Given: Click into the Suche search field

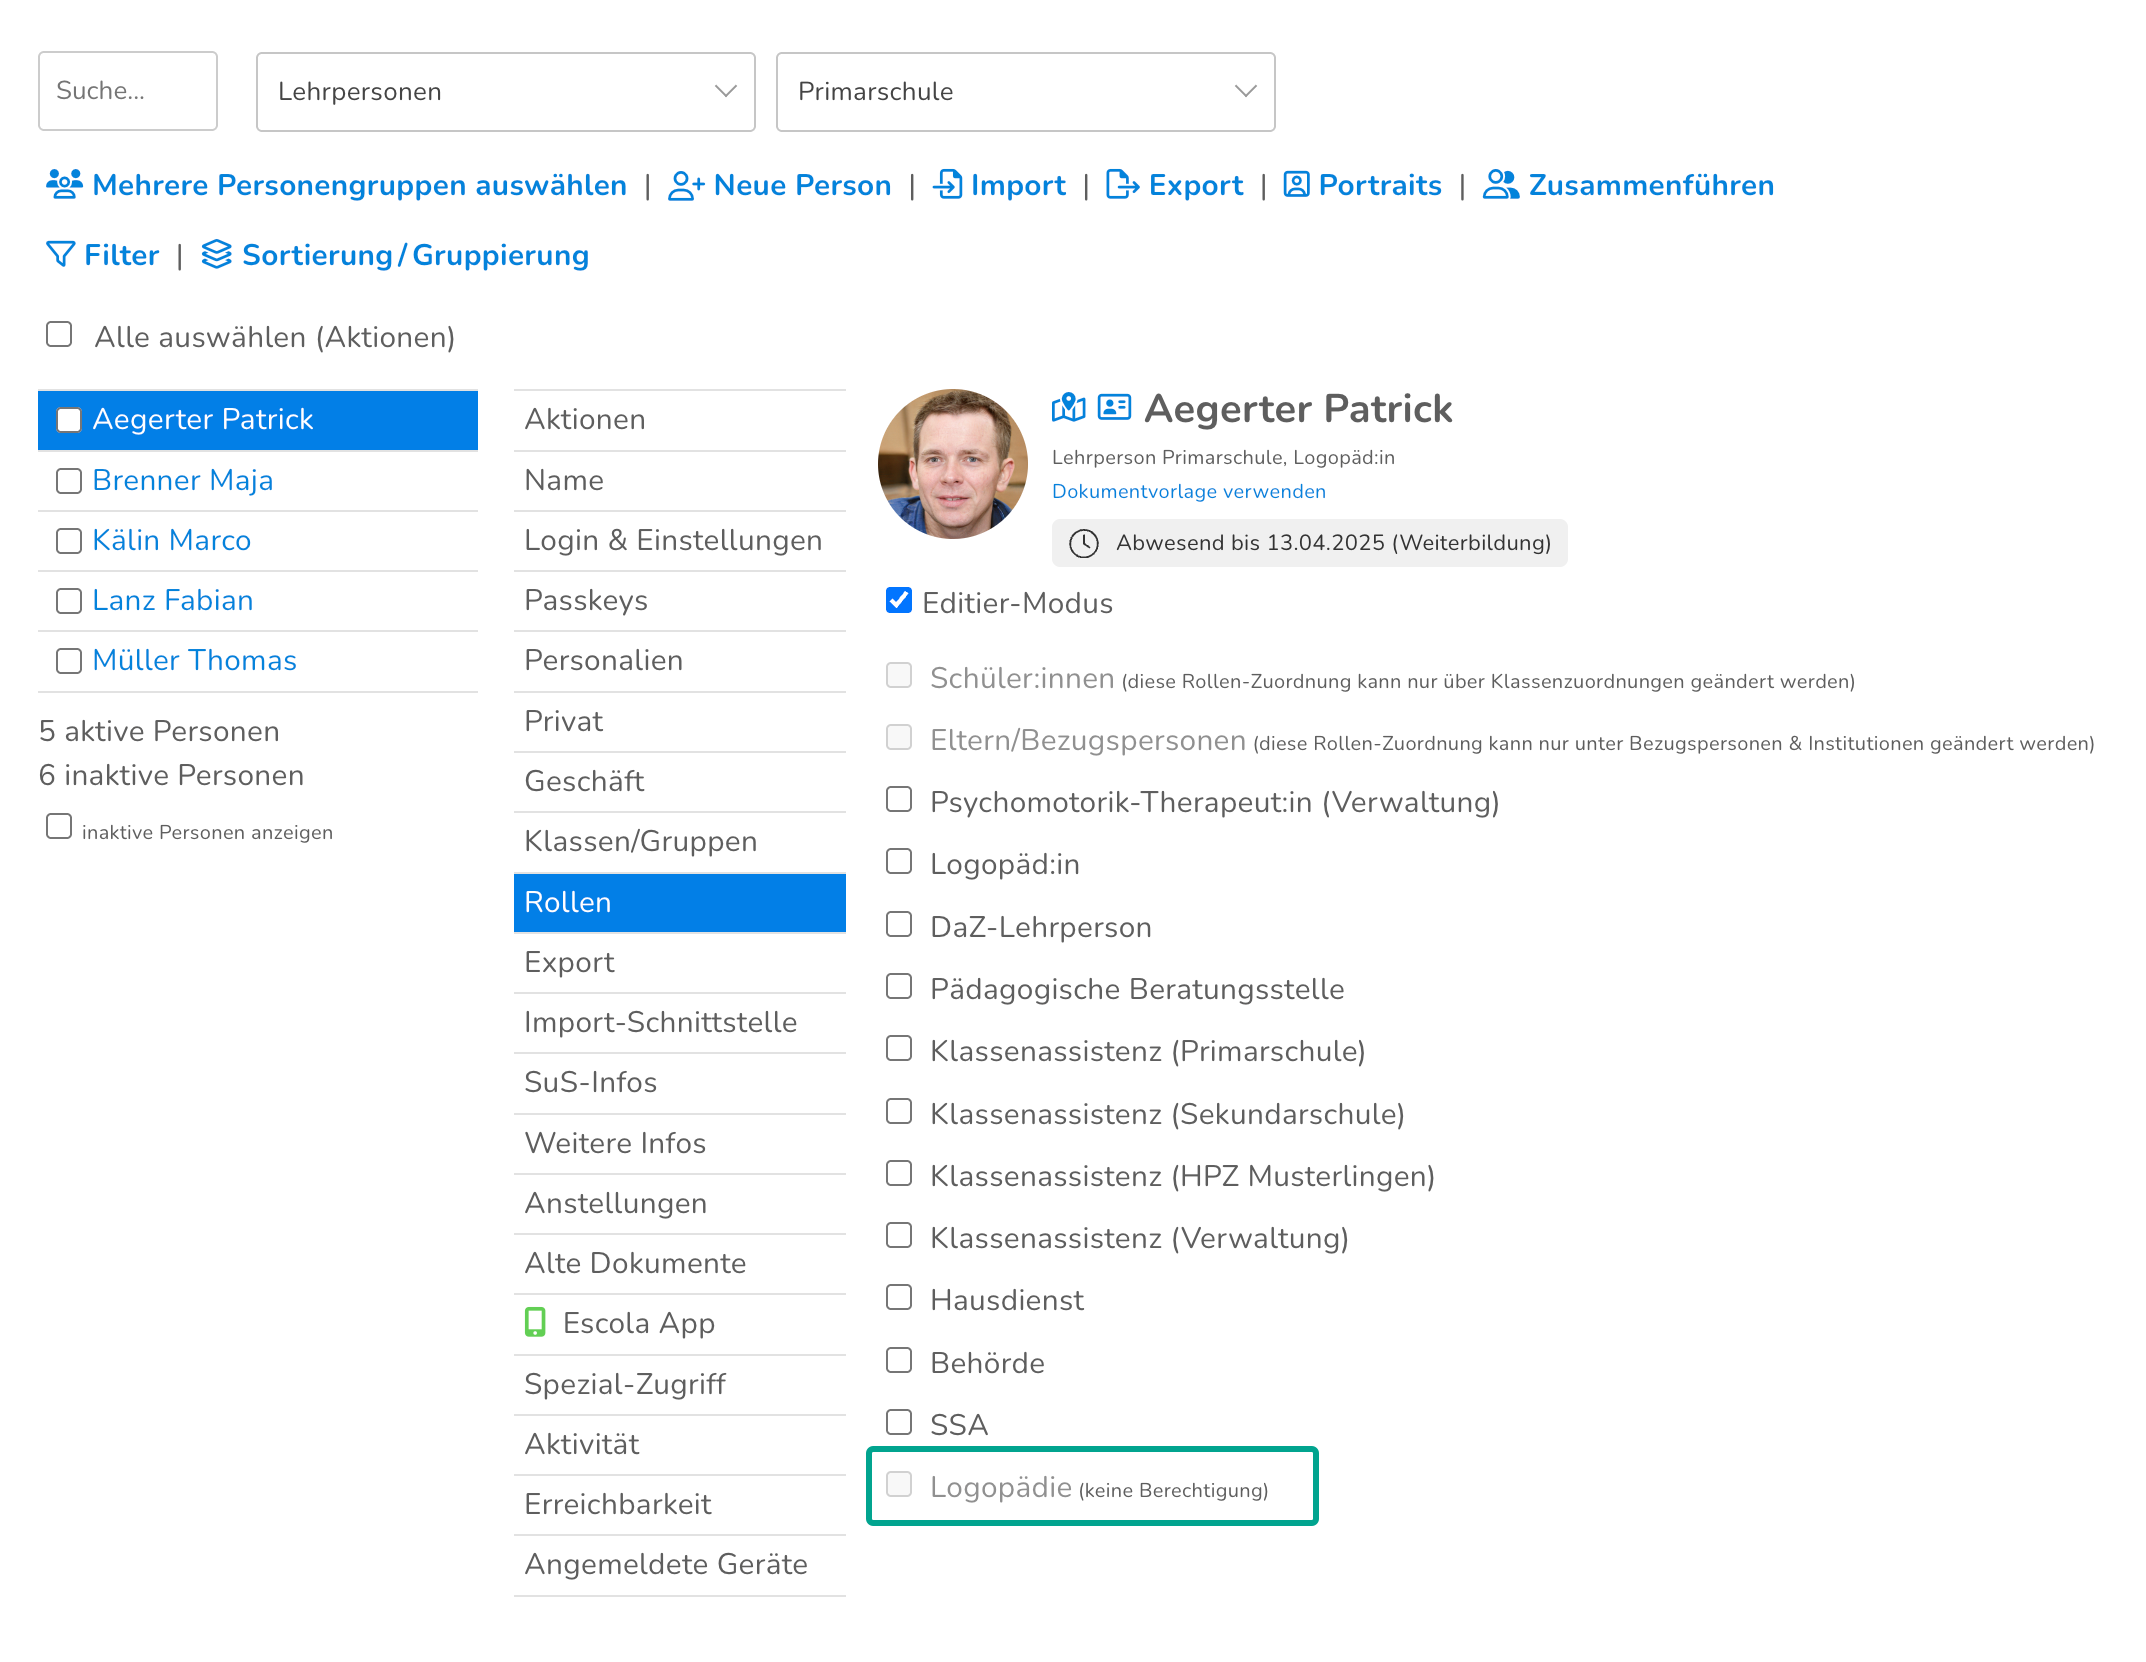Looking at the screenshot, I should [127, 91].
